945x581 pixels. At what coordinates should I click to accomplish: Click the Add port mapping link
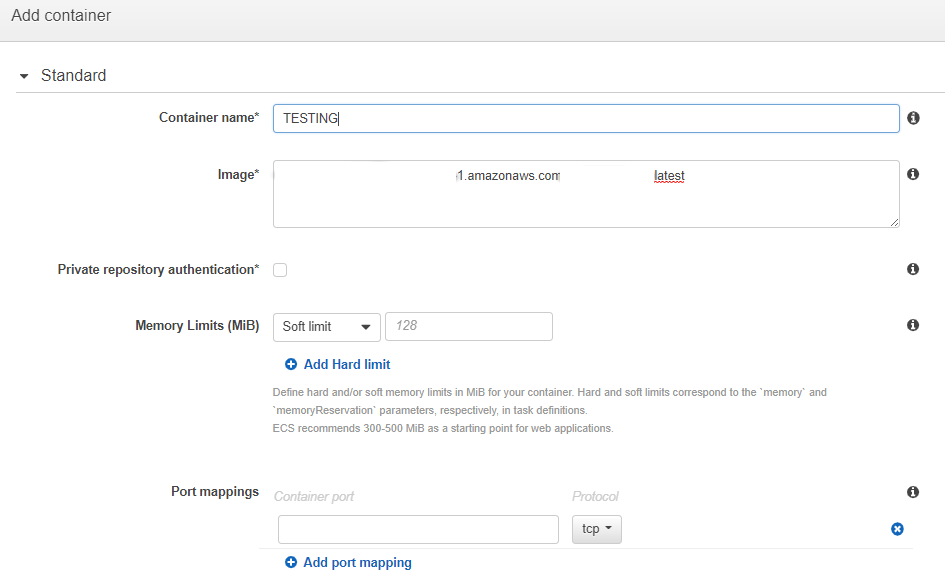tap(357, 563)
